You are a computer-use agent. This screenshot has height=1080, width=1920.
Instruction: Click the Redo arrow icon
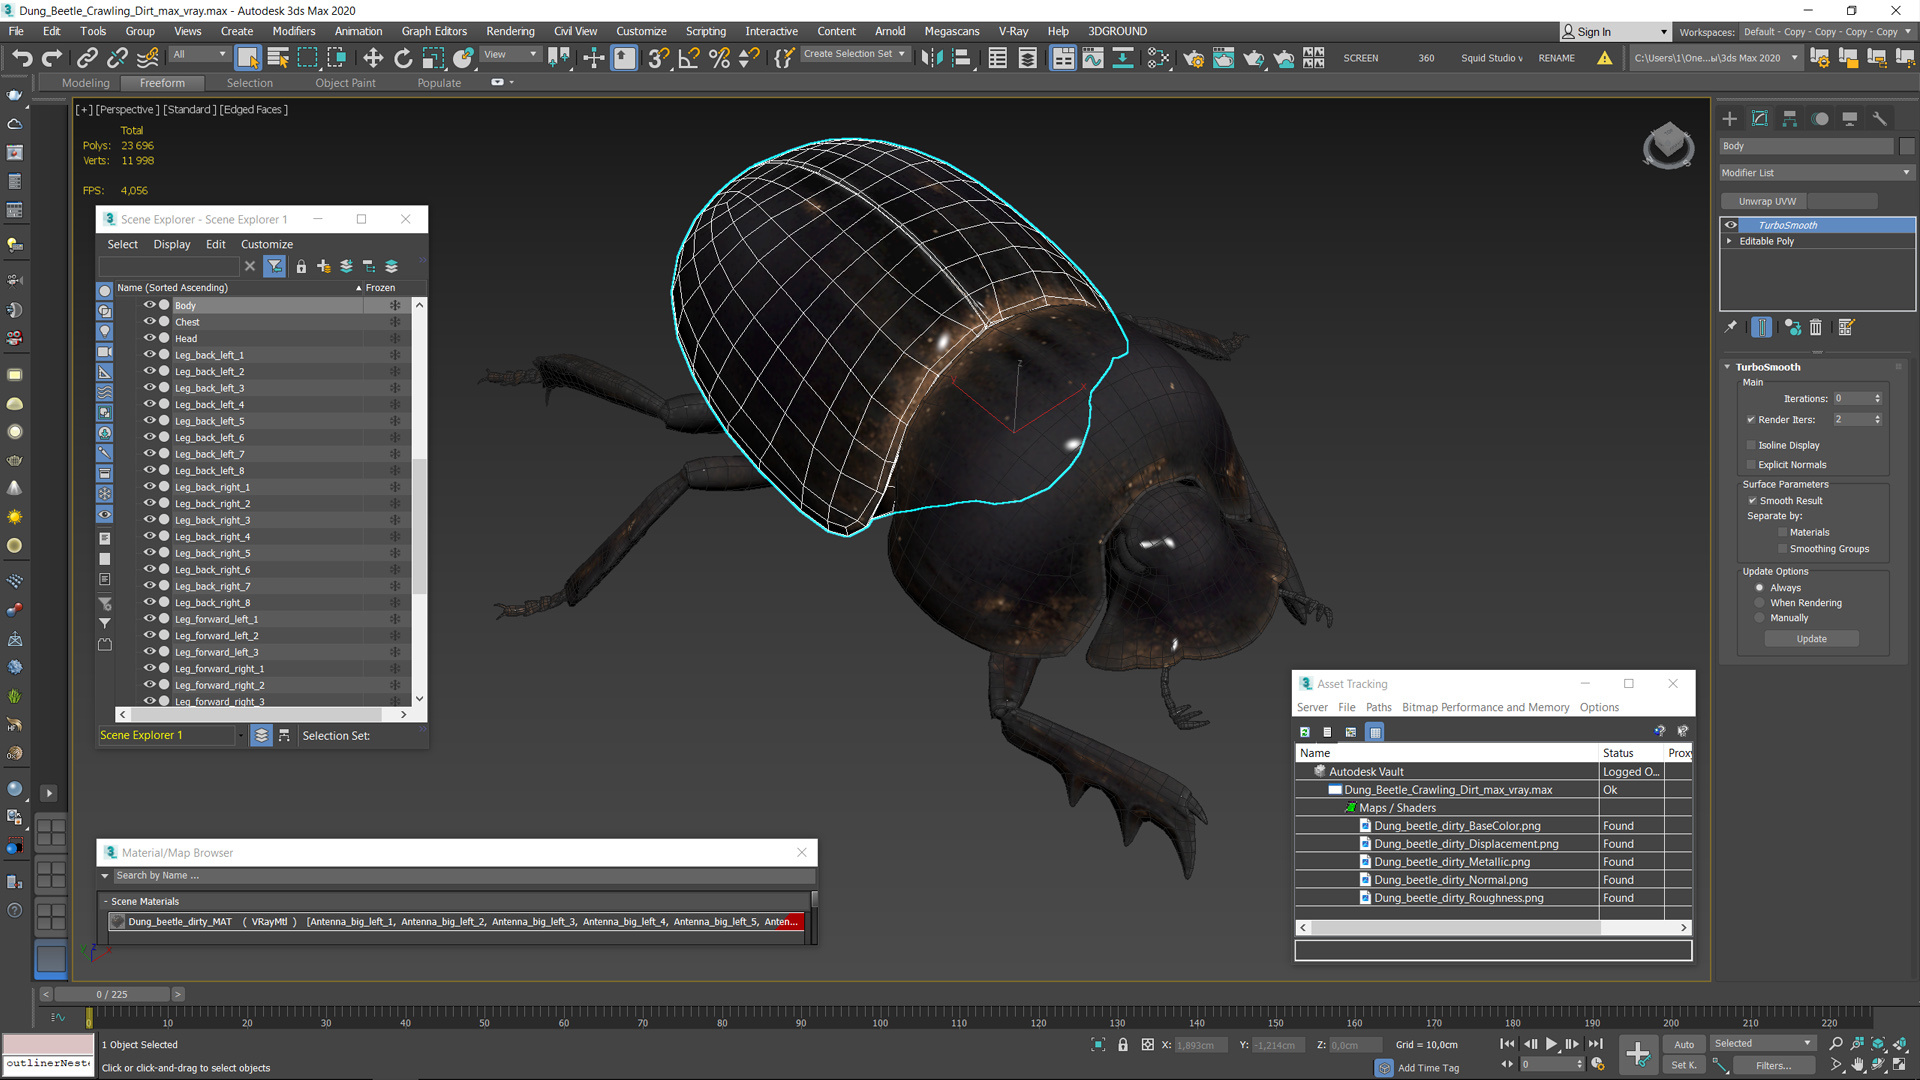(52, 58)
